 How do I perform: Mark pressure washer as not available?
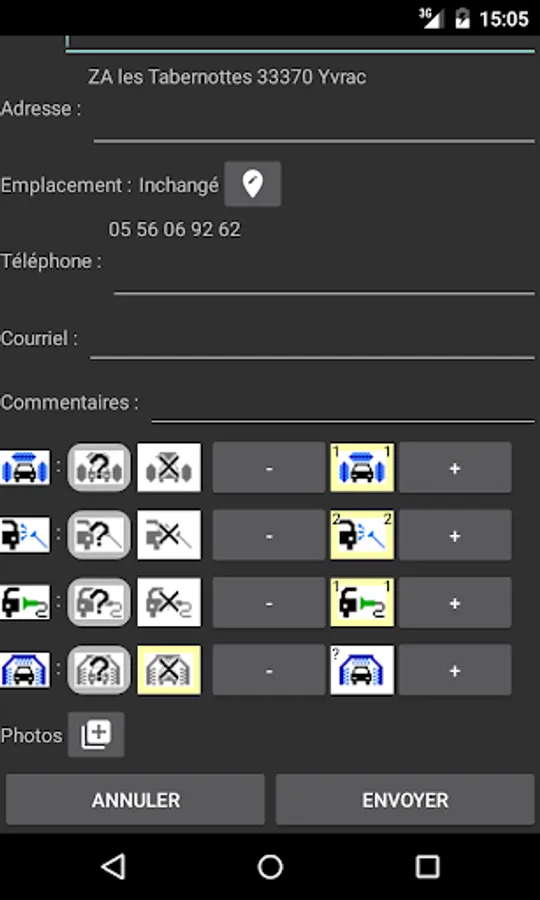pyautogui.click(x=169, y=535)
